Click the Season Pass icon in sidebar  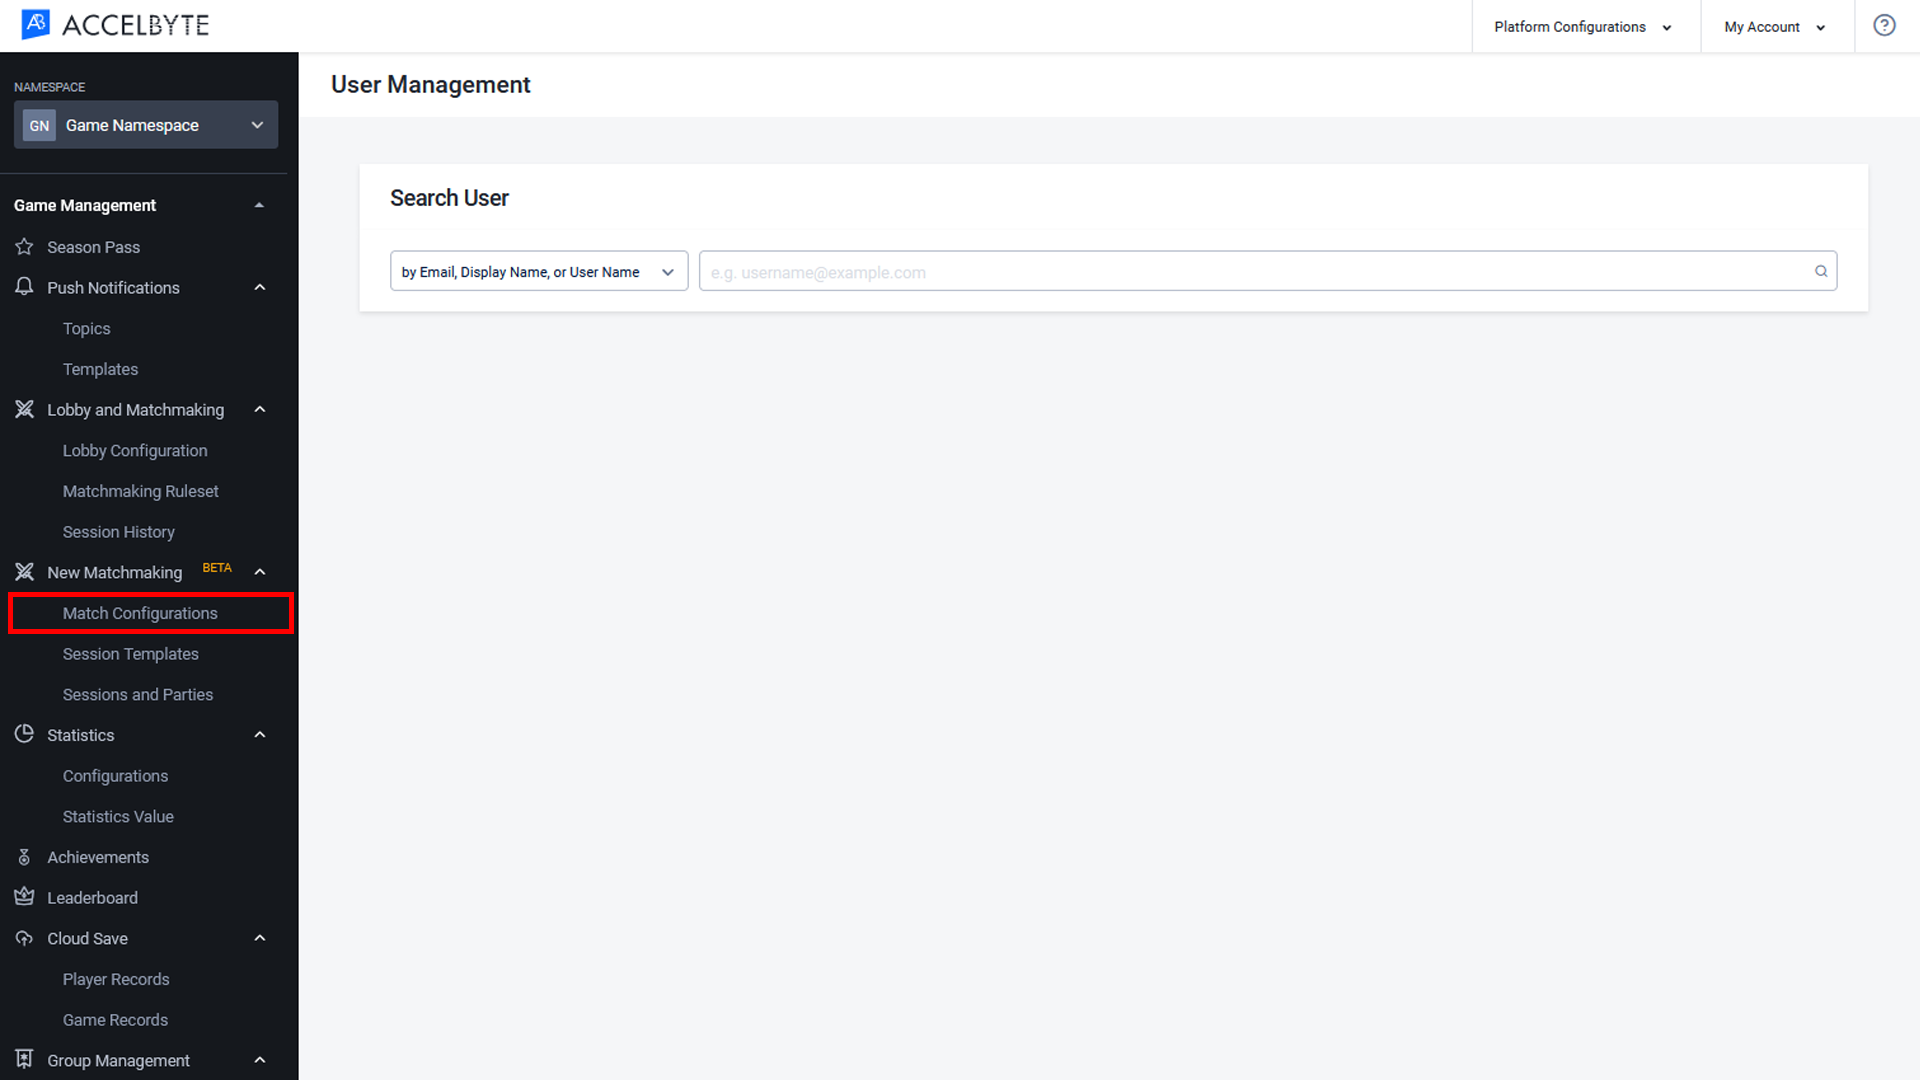[x=24, y=247]
